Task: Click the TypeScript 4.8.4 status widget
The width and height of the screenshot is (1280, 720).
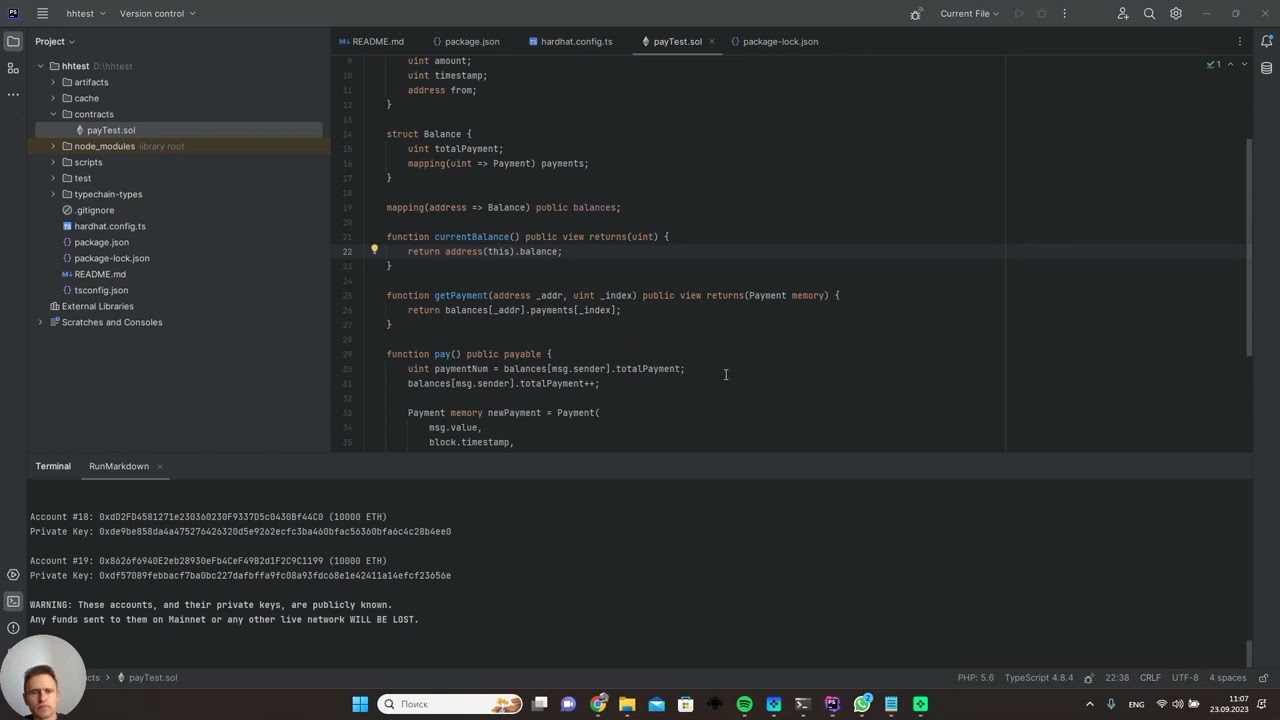Action: click(1038, 677)
